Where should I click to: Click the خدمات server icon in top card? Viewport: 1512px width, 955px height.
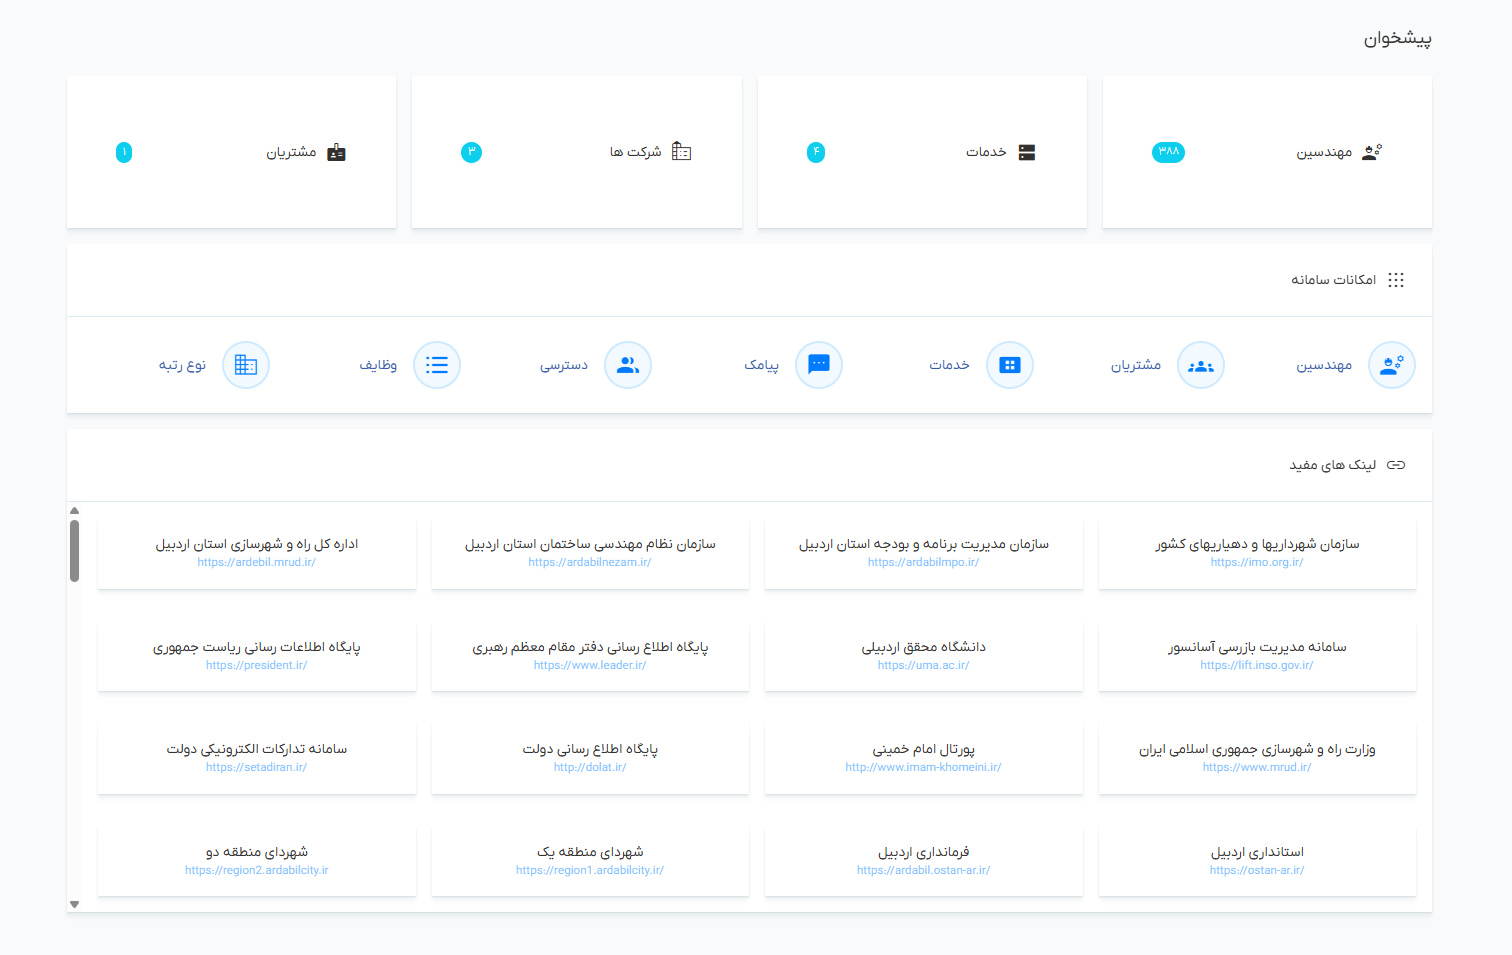tap(1027, 152)
